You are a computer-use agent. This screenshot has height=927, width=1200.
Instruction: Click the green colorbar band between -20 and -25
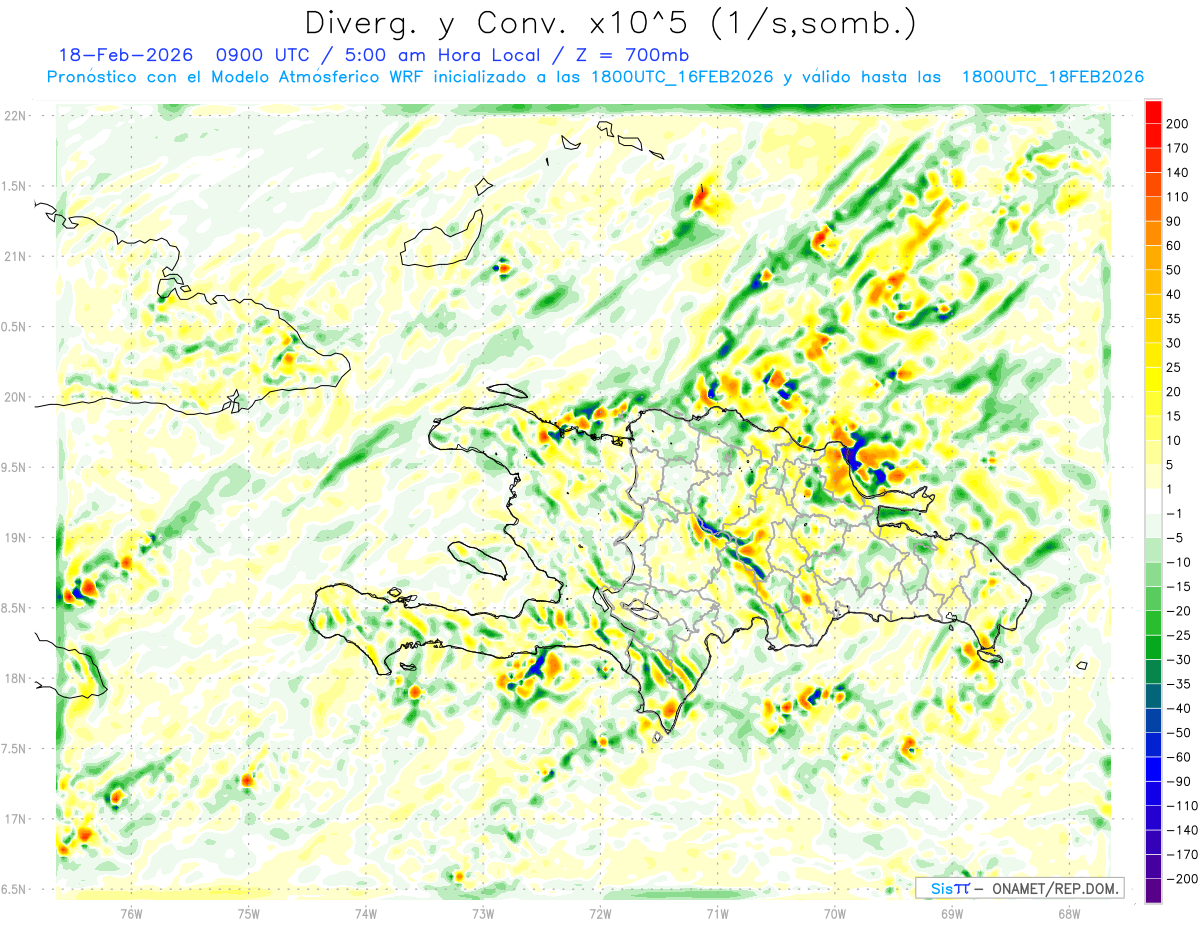pyautogui.click(x=1153, y=623)
